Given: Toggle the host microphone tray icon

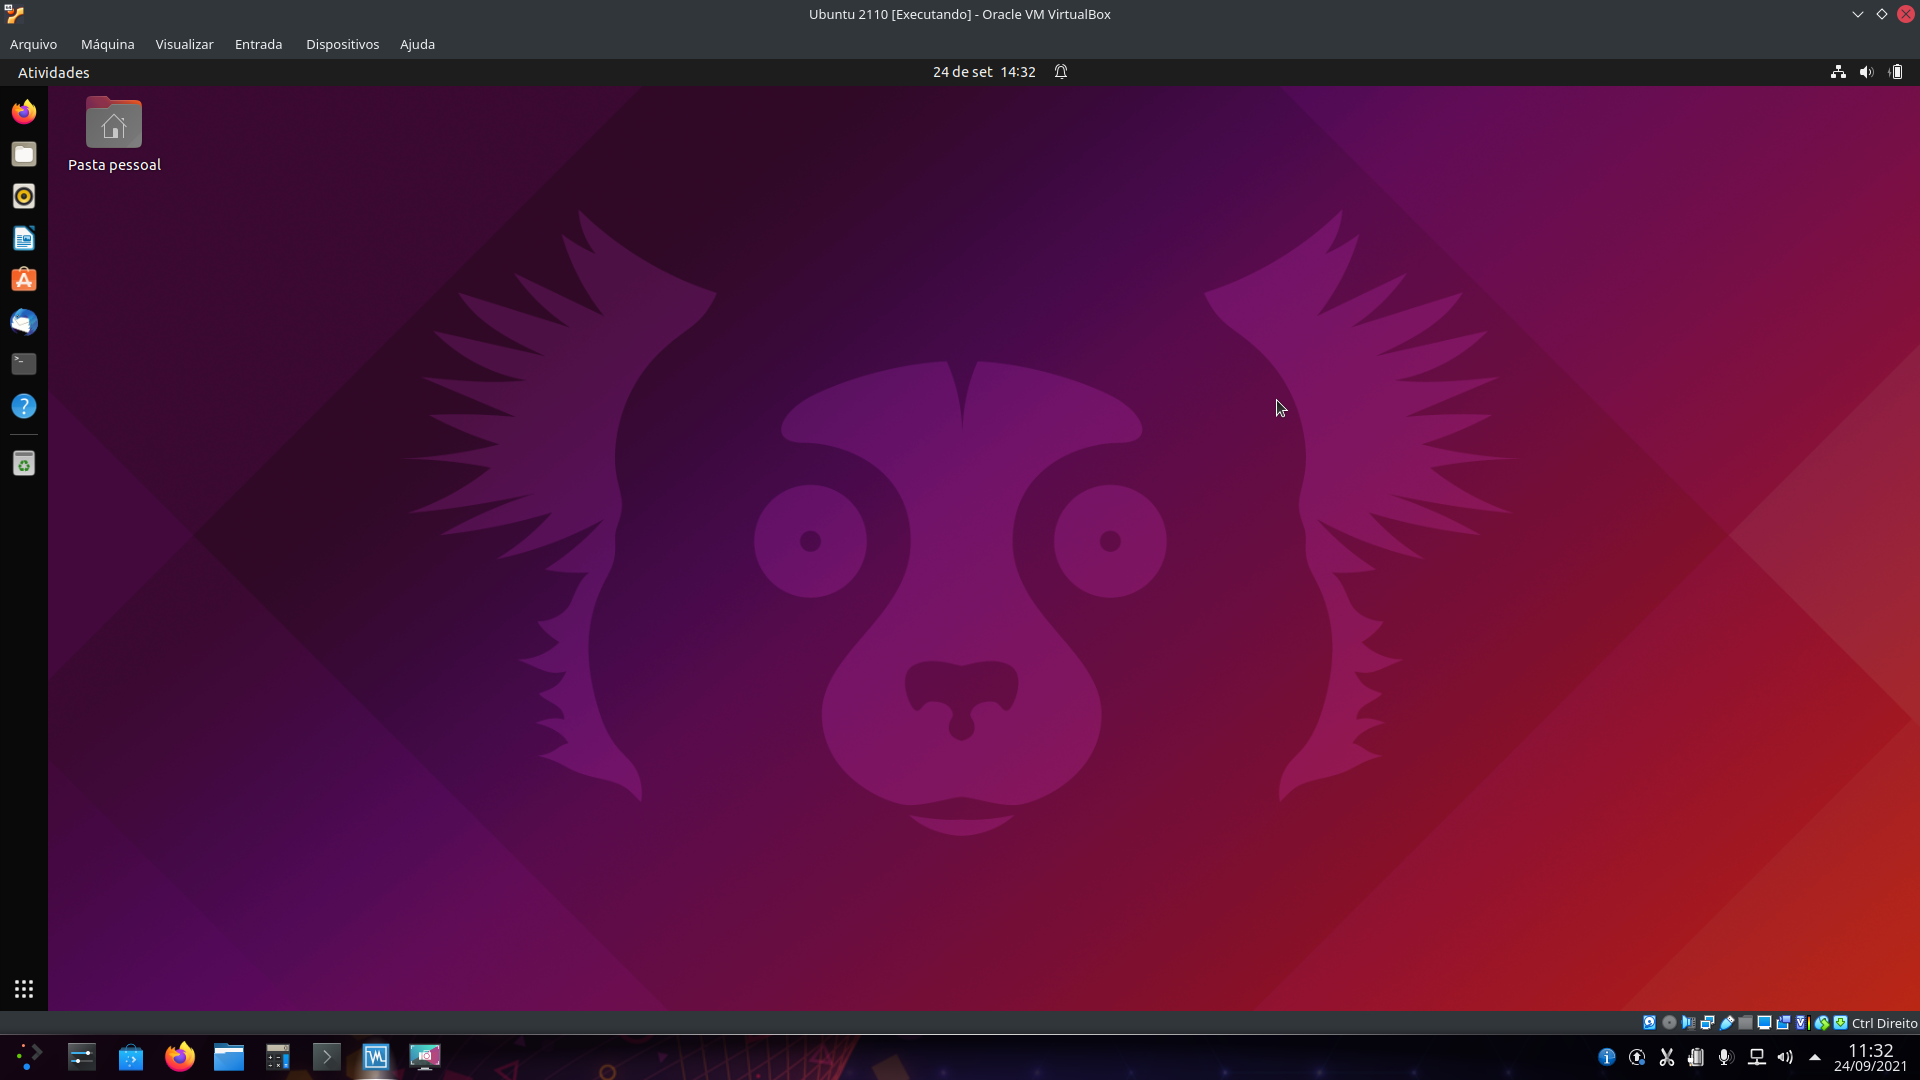Looking at the screenshot, I should (x=1724, y=1057).
